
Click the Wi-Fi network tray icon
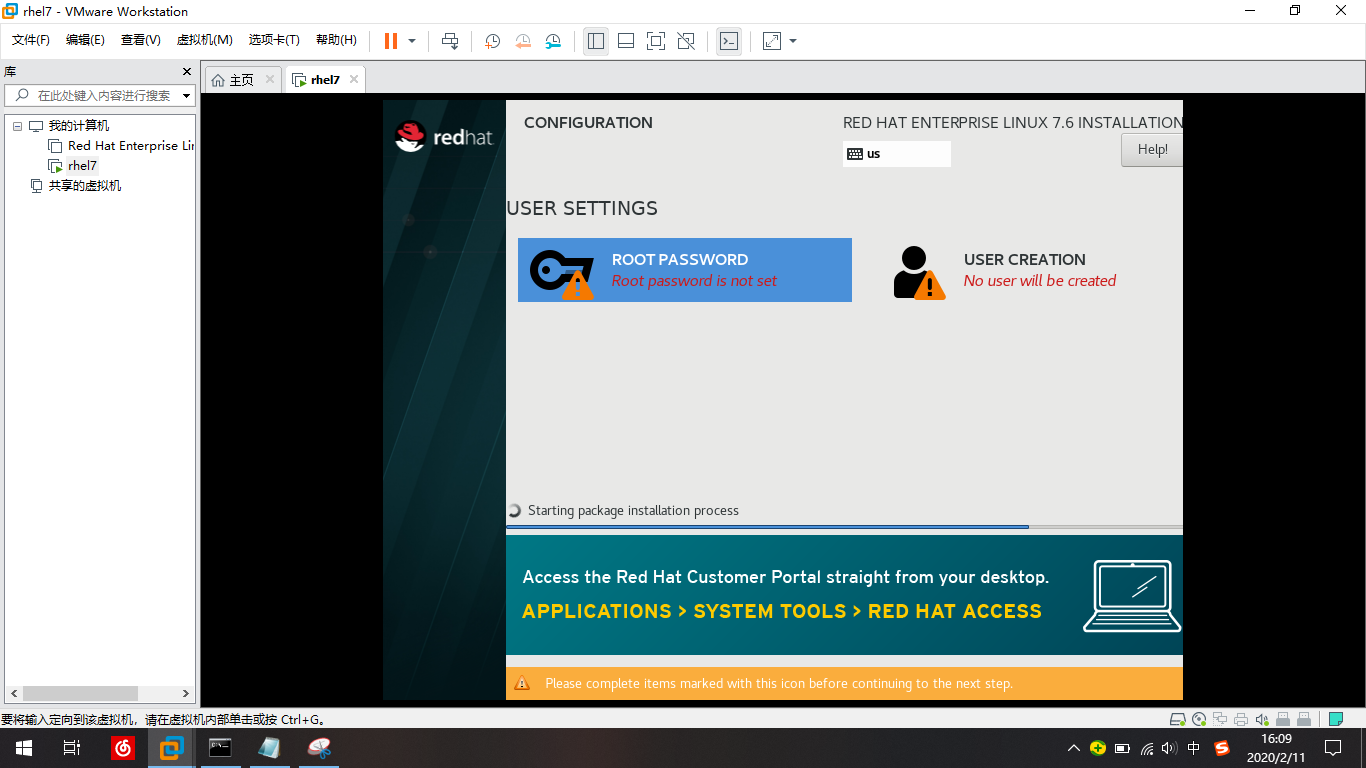click(x=1146, y=748)
